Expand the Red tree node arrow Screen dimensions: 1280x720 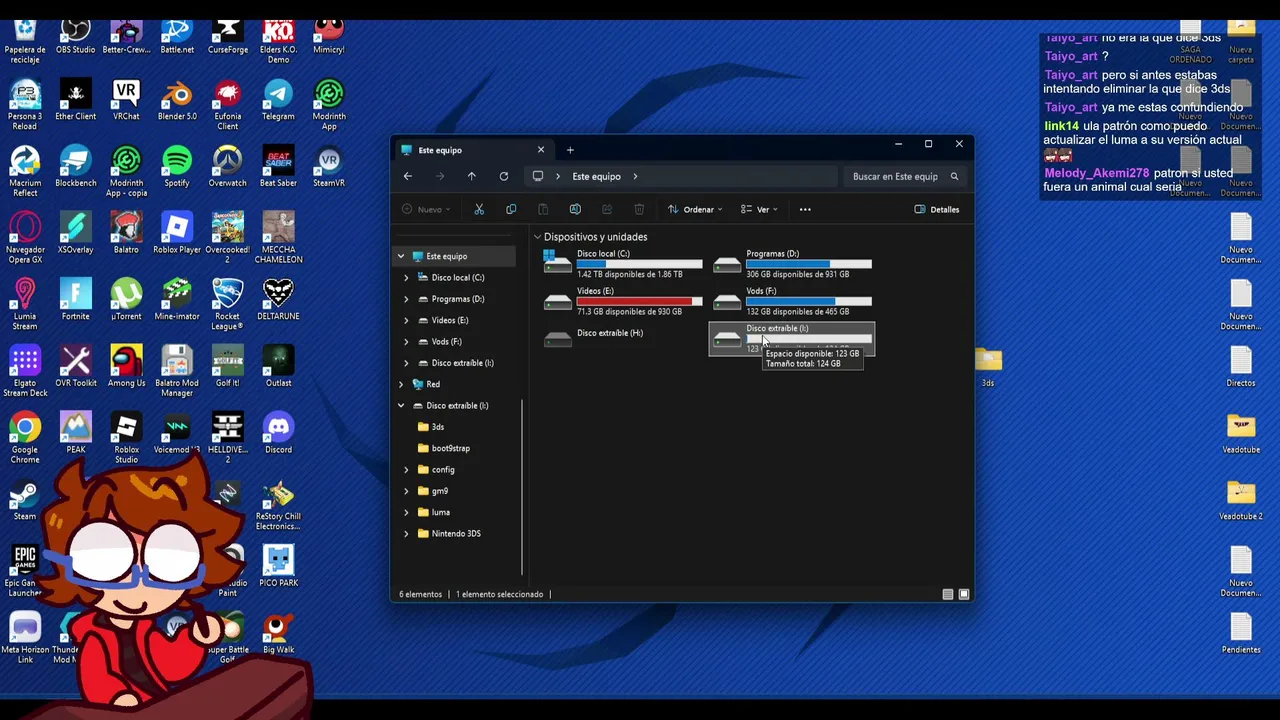pos(401,384)
